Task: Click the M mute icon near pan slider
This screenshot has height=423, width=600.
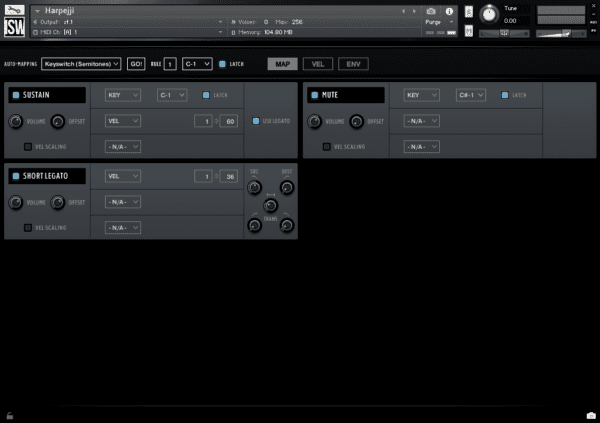Action: (x=469, y=31)
